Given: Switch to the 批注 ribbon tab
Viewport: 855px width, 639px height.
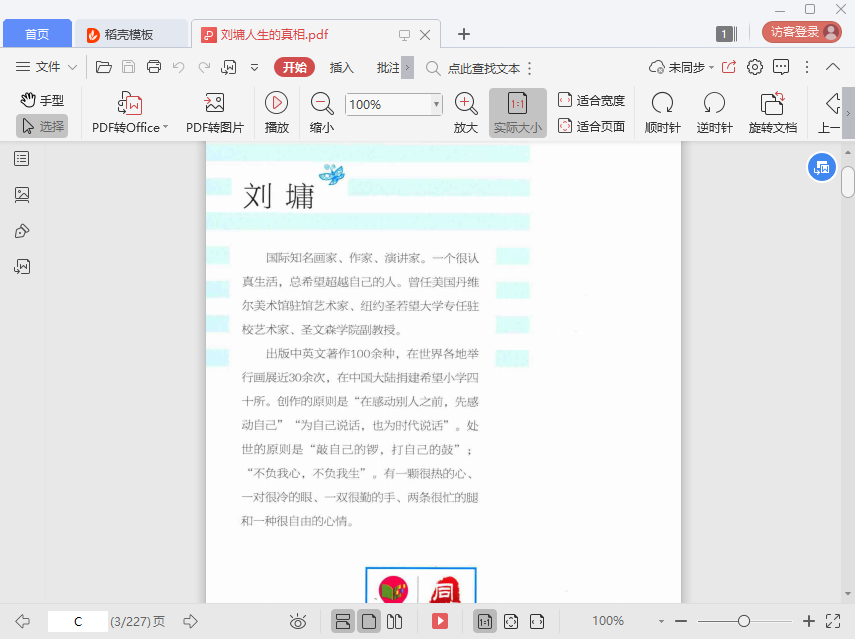Looking at the screenshot, I should point(388,68).
